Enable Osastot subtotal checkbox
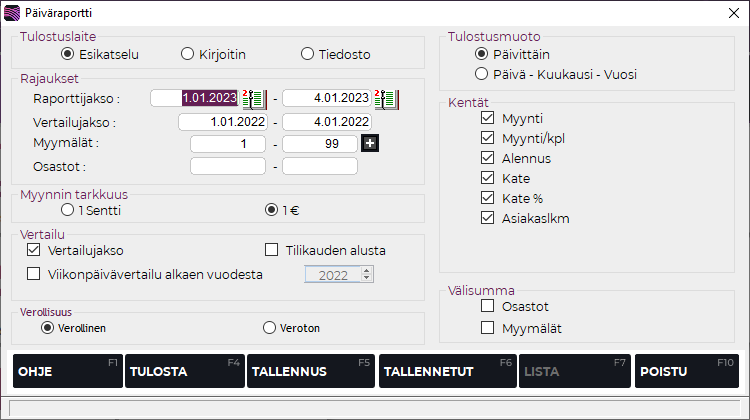The width and height of the screenshot is (750, 420). click(488, 306)
